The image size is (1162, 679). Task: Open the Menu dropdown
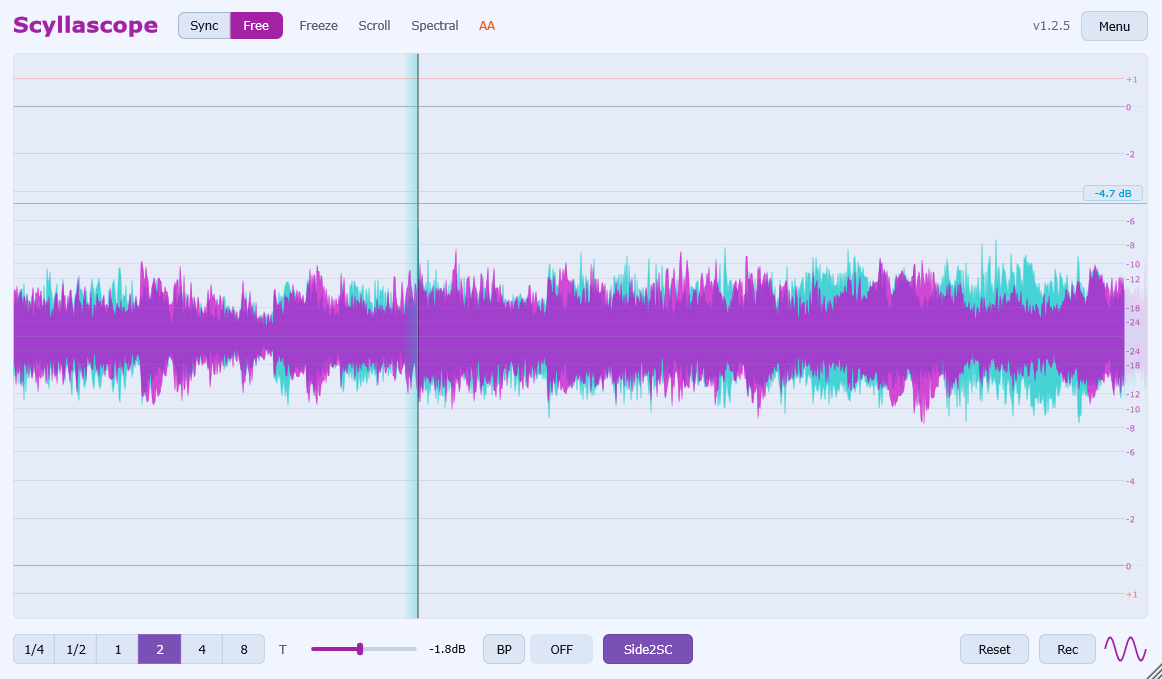tap(1114, 26)
